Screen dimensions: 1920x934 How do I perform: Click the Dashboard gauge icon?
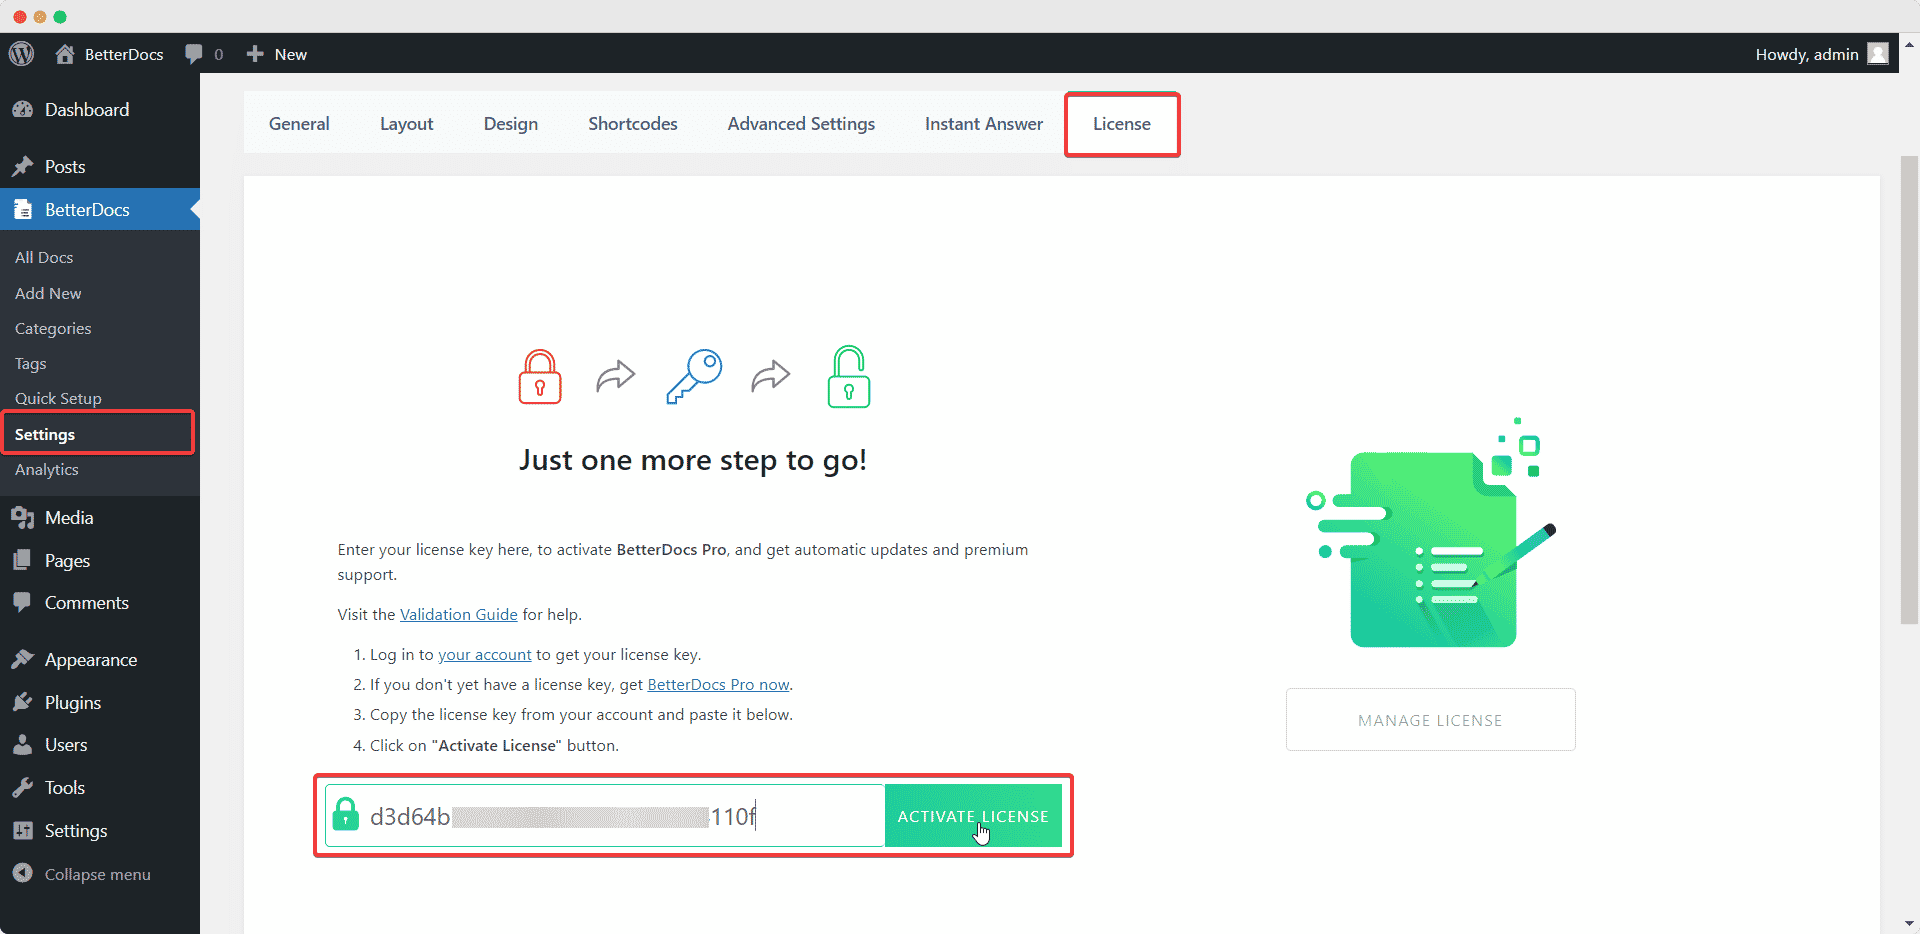(23, 110)
